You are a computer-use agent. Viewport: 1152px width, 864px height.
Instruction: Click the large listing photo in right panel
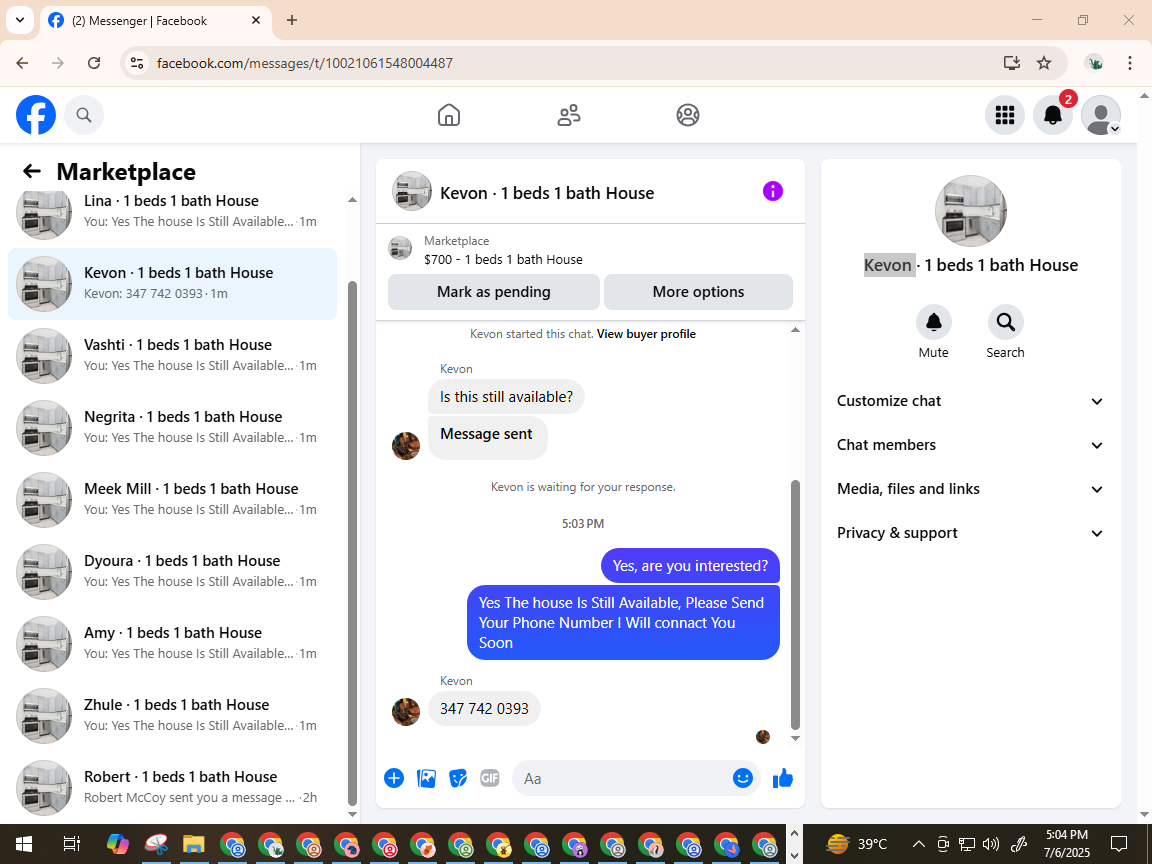click(x=971, y=211)
